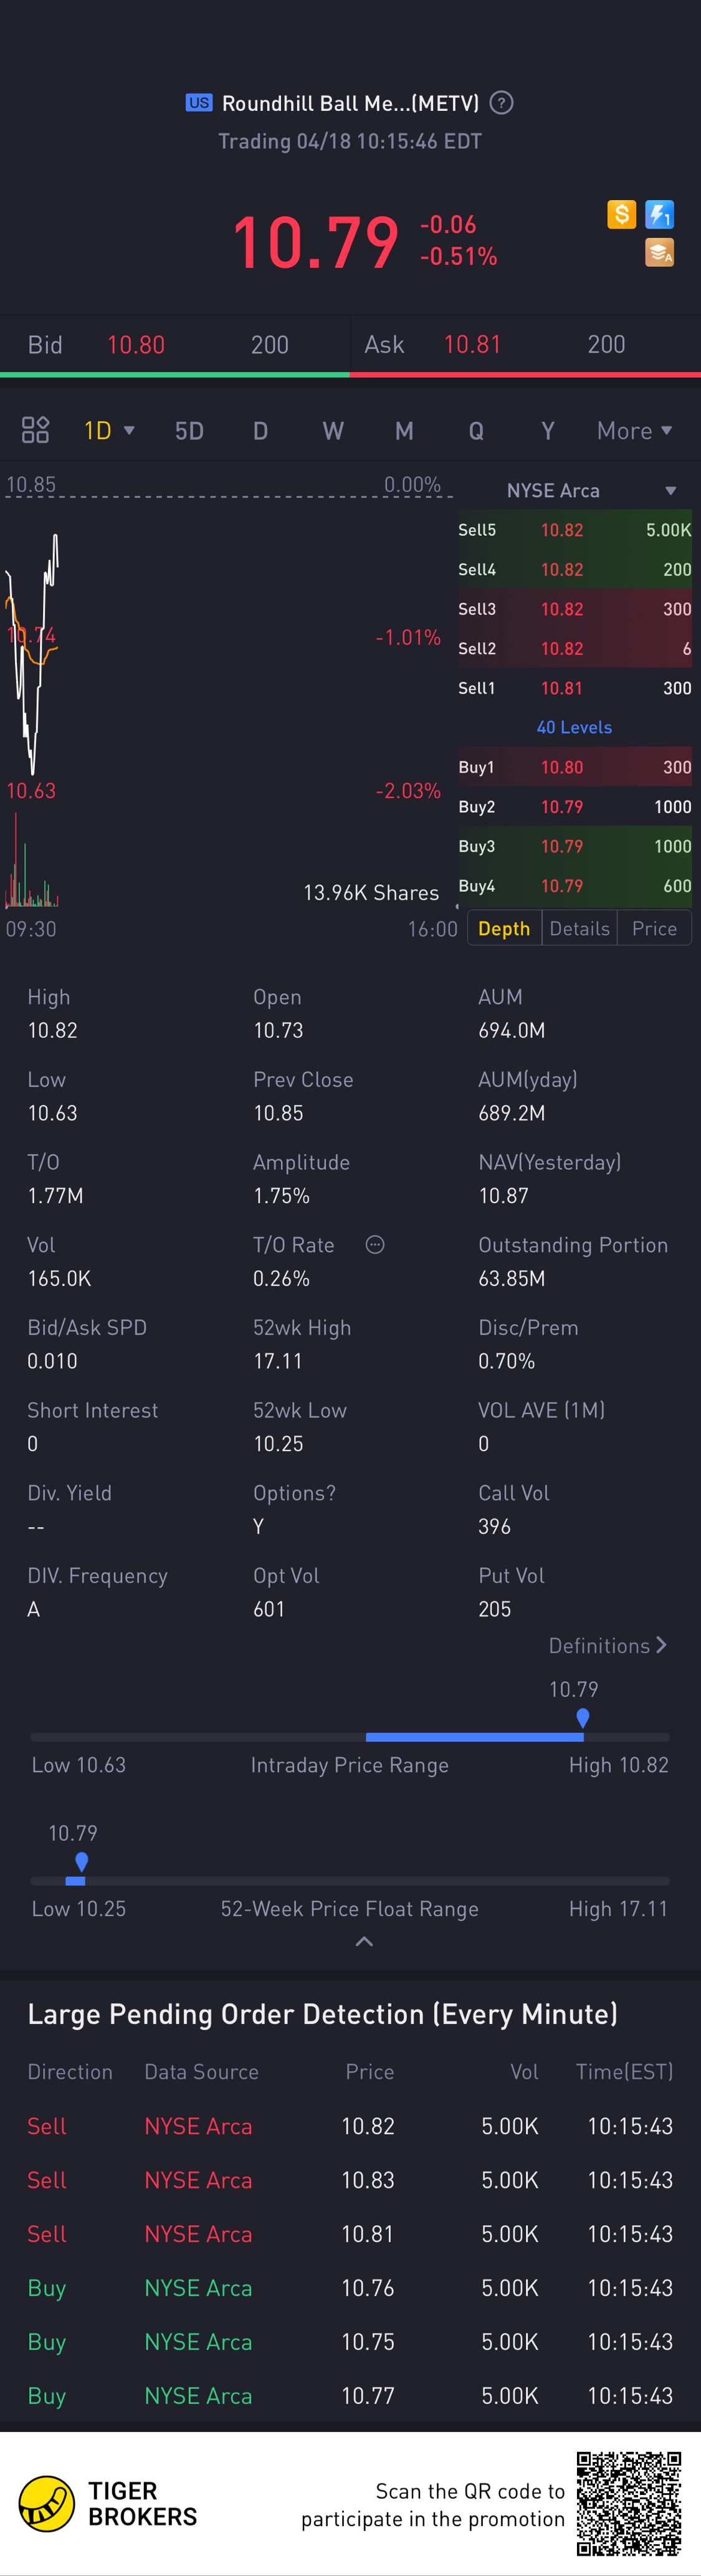Tap the blue lightning bolt icon
The width and height of the screenshot is (701, 2576).
659,215
